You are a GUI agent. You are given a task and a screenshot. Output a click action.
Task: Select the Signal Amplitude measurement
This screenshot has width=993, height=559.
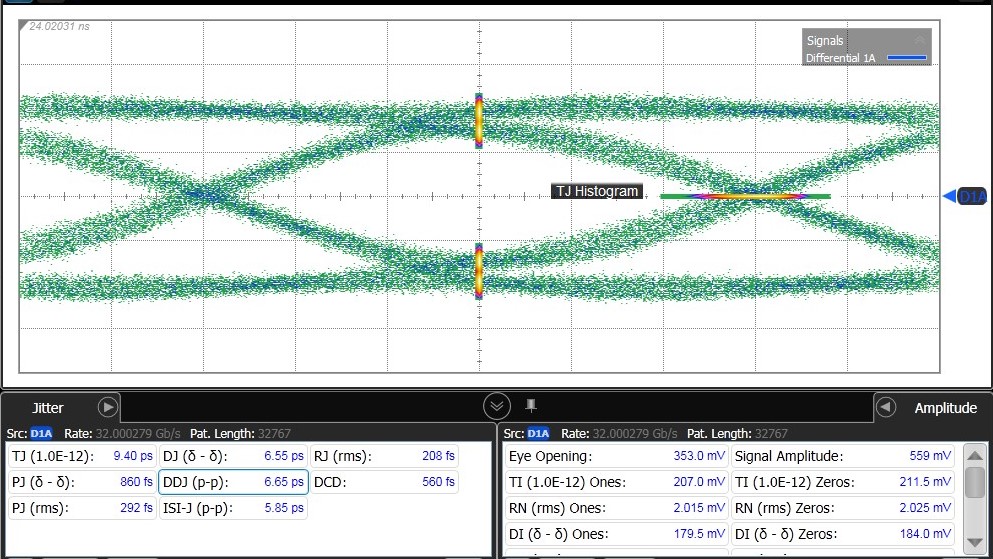click(x=843, y=456)
